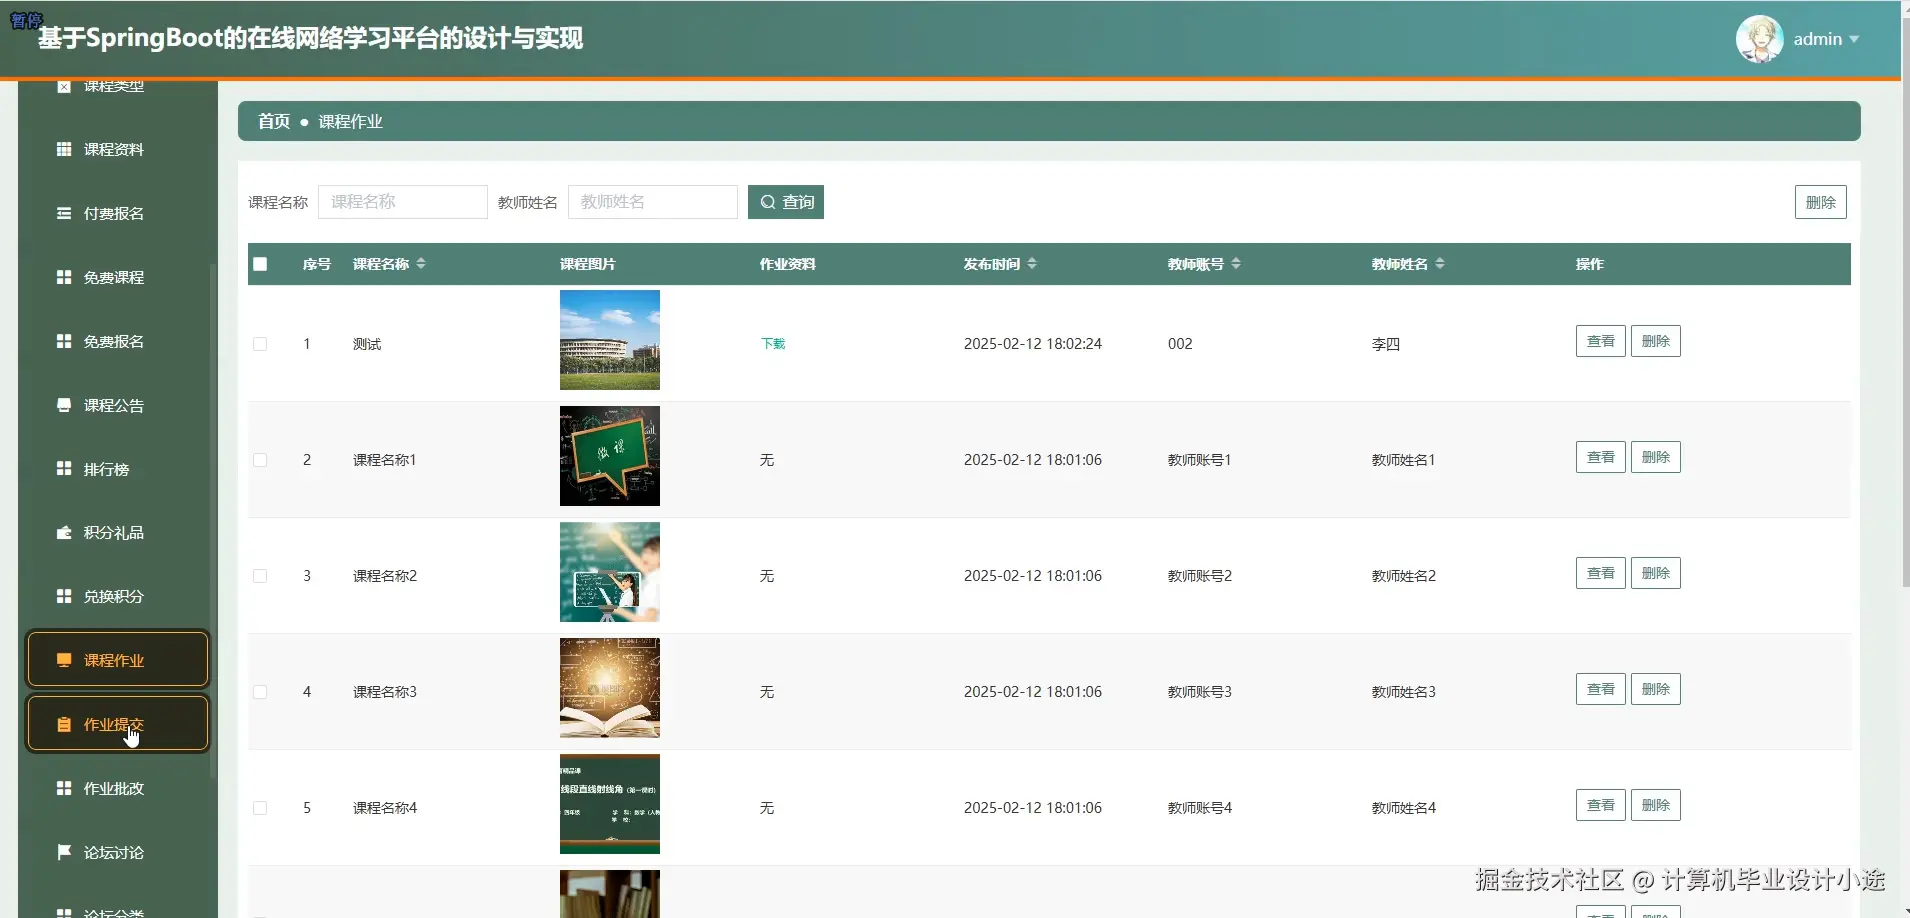1910x918 pixels.
Task: Click the 教师账号 value 002
Action: pyautogui.click(x=1180, y=344)
